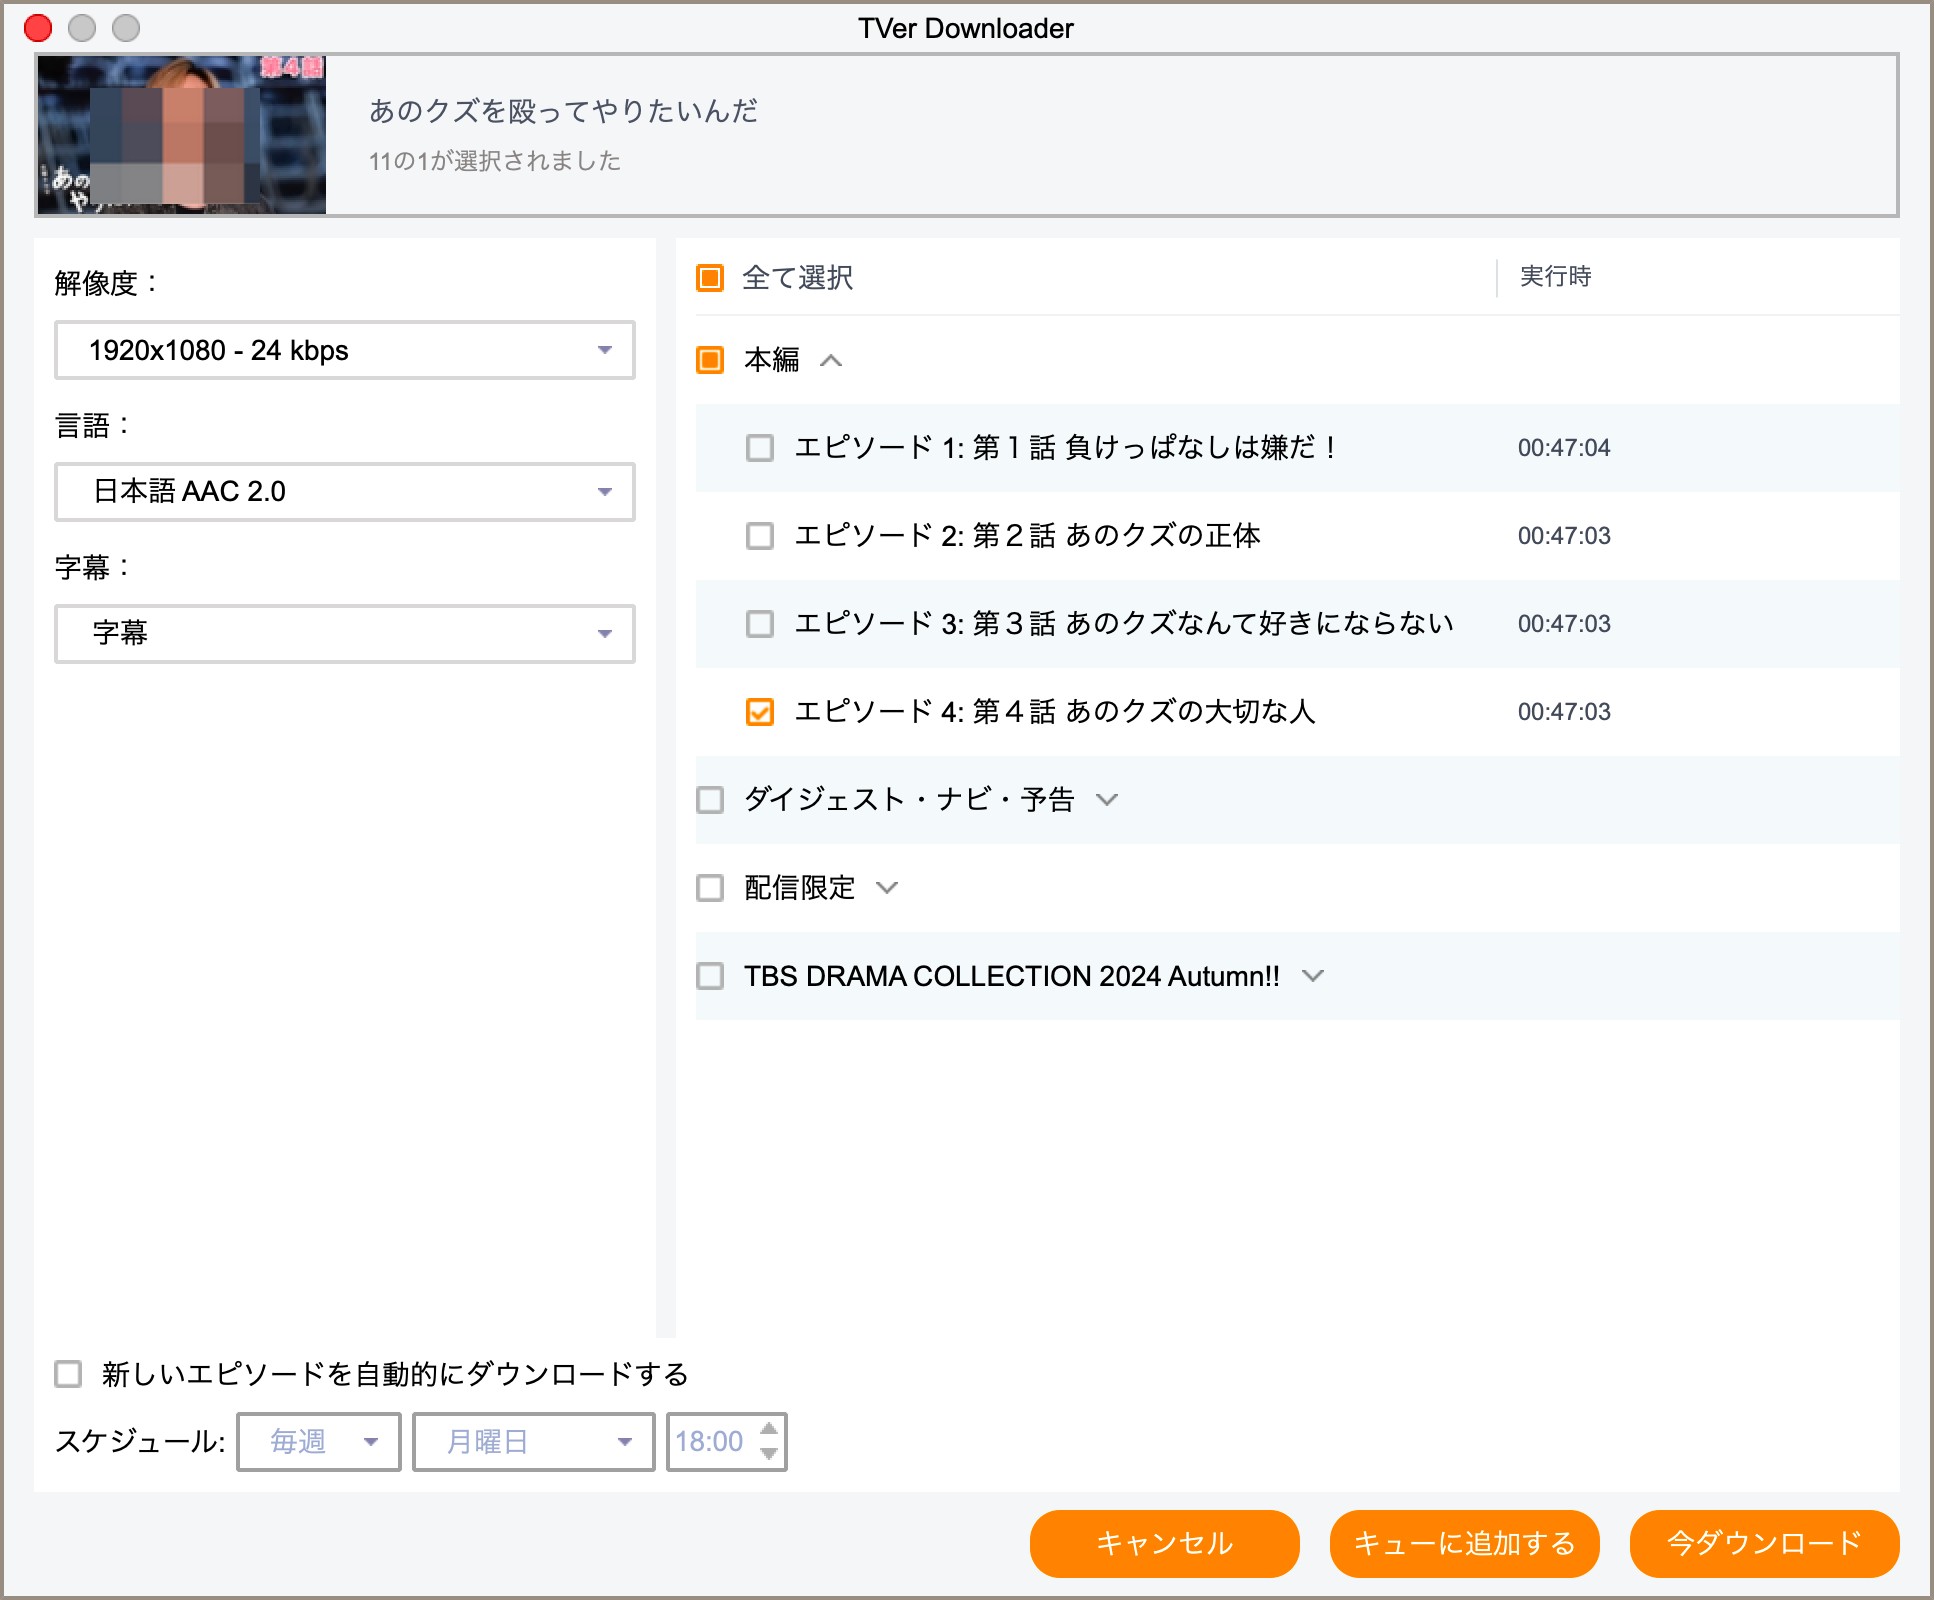Check the エピソード 2 checkbox
1934x1600 pixels.
pyautogui.click(x=760, y=536)
